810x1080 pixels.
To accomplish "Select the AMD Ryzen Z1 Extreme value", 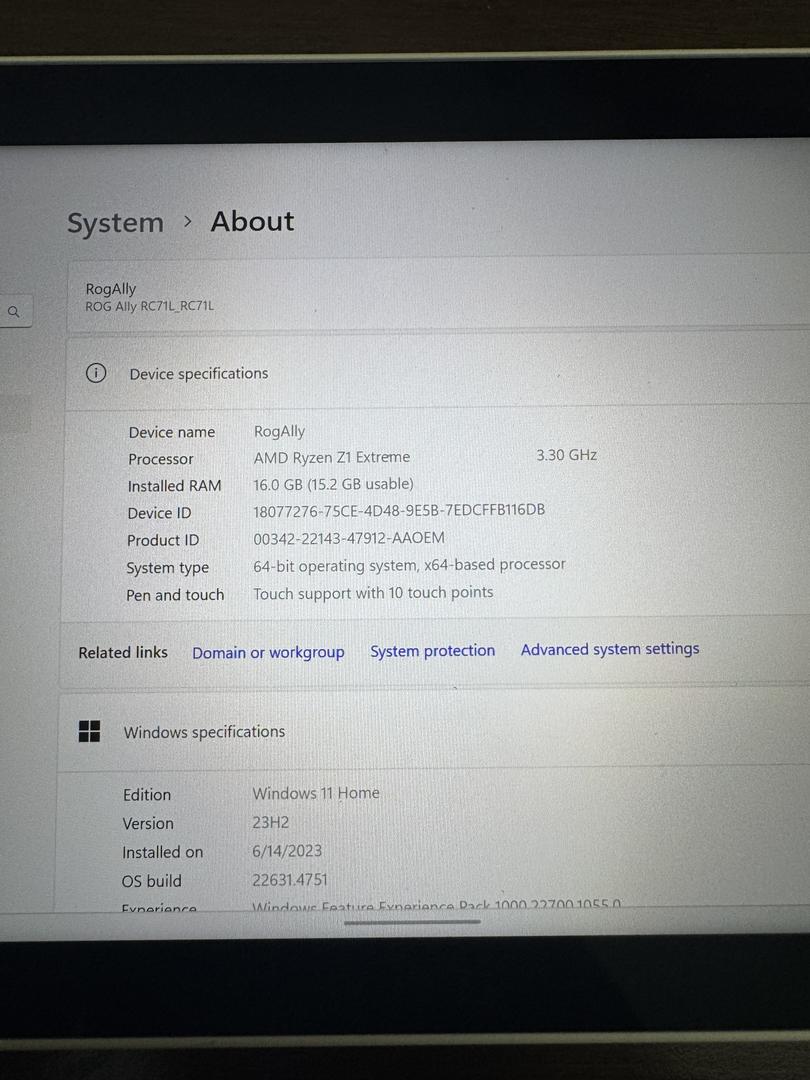I will coord(331,457).
